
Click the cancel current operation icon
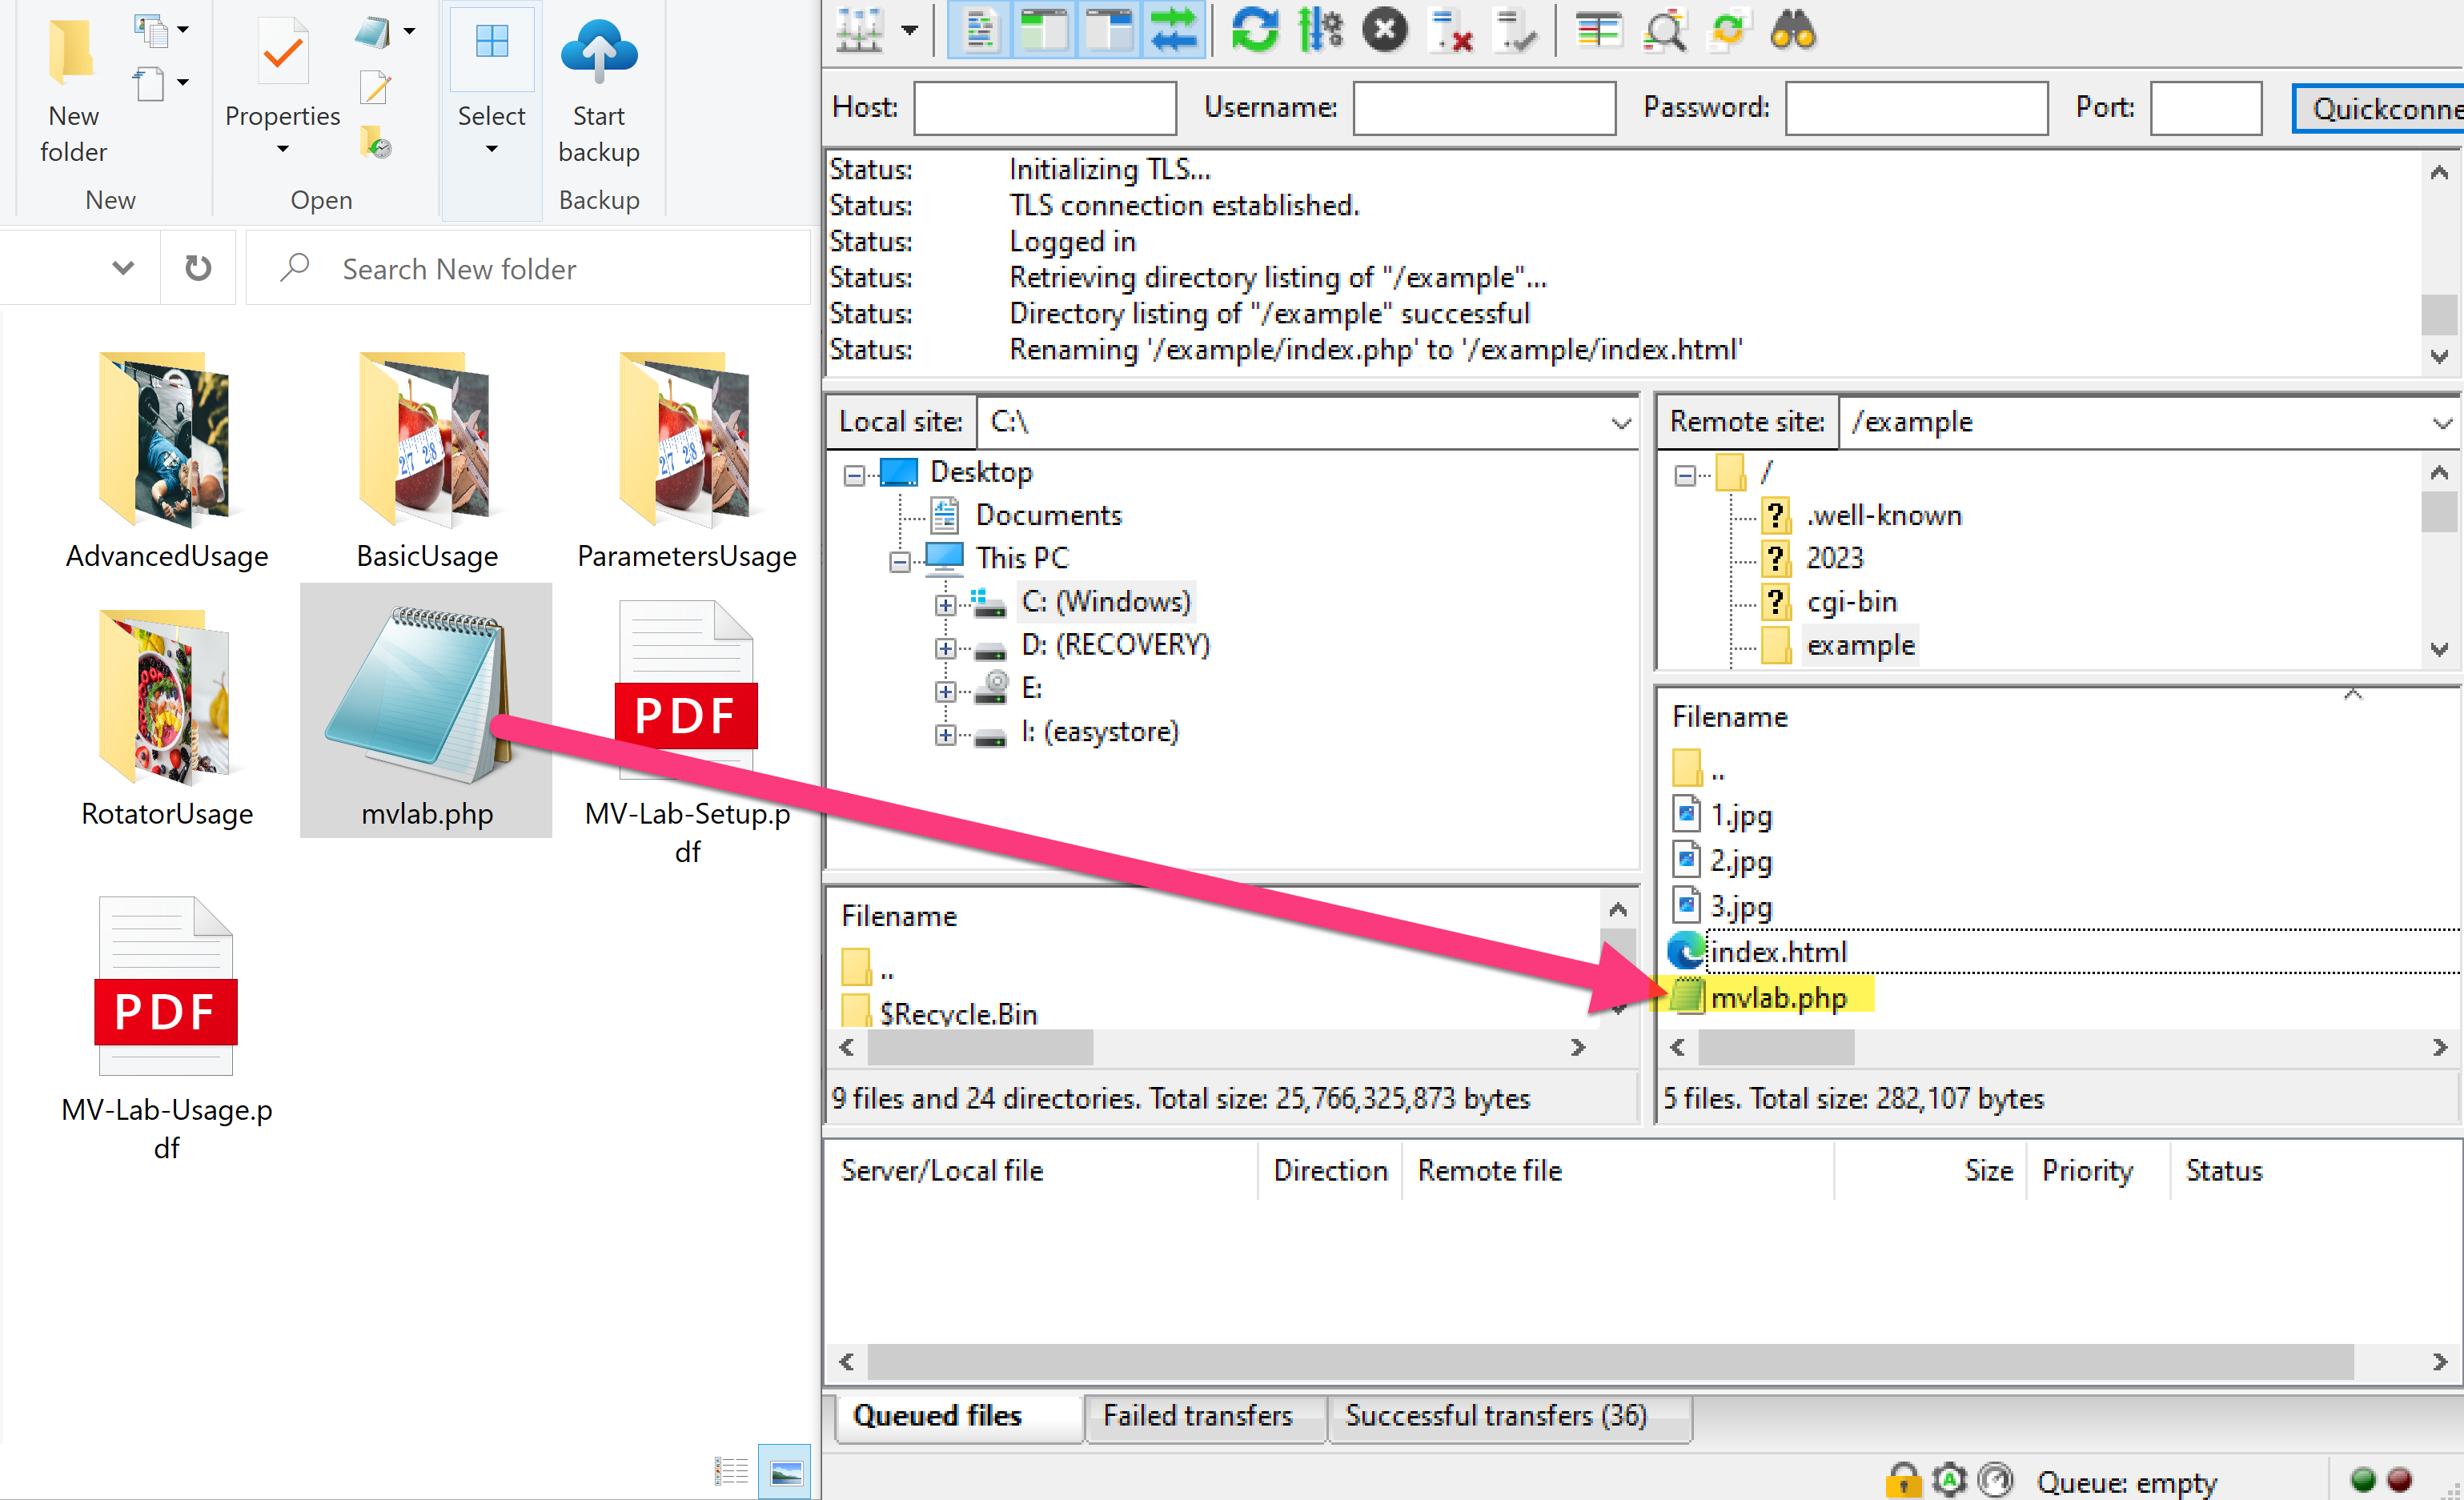(x=1385, y=30)
